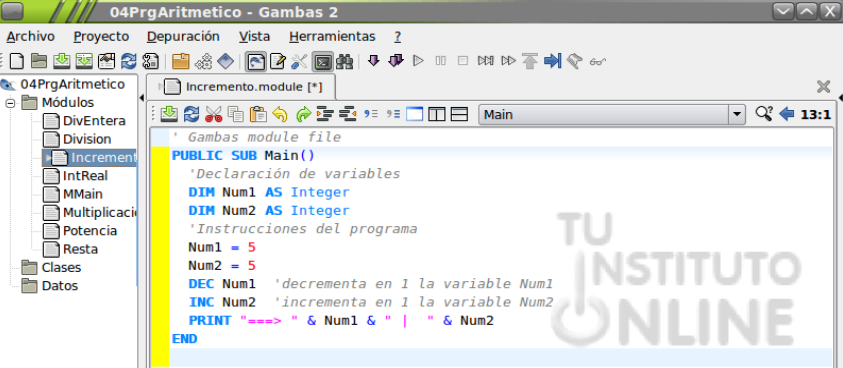Click the gray up-arrow return icon

click(x=530, y=61)
